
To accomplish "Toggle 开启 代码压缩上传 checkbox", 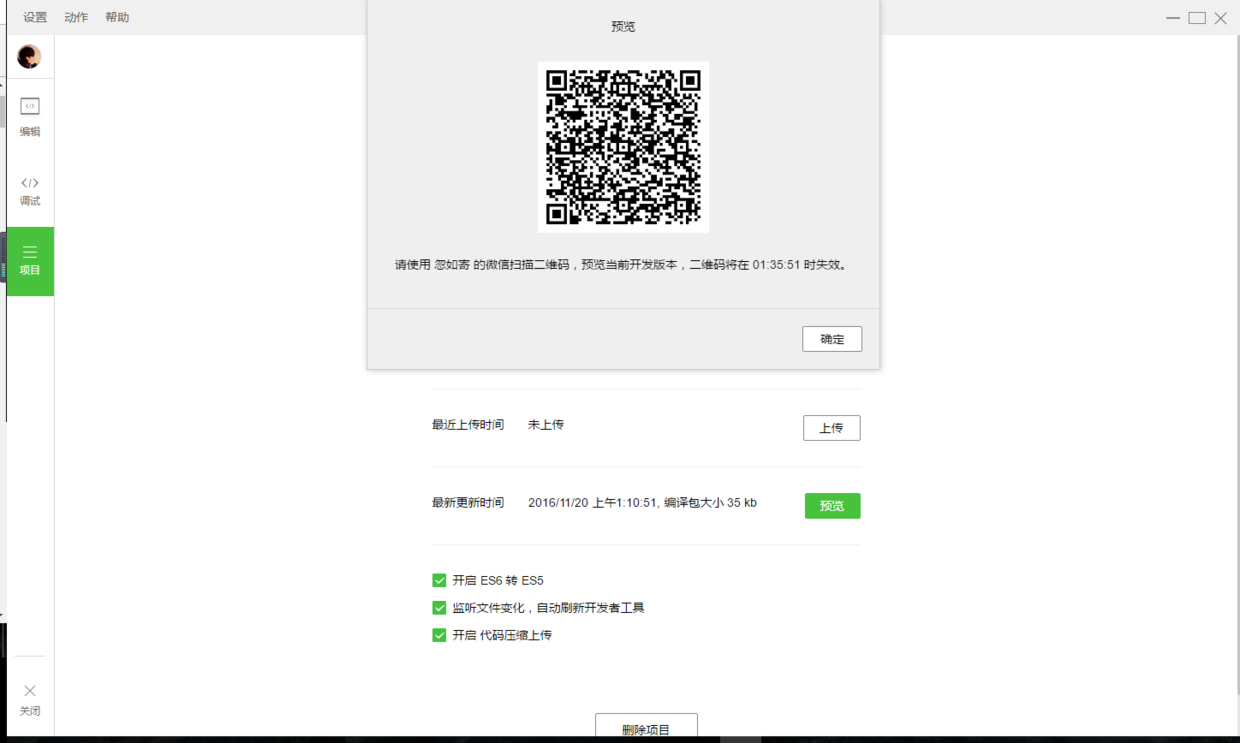I will (439, 635).
